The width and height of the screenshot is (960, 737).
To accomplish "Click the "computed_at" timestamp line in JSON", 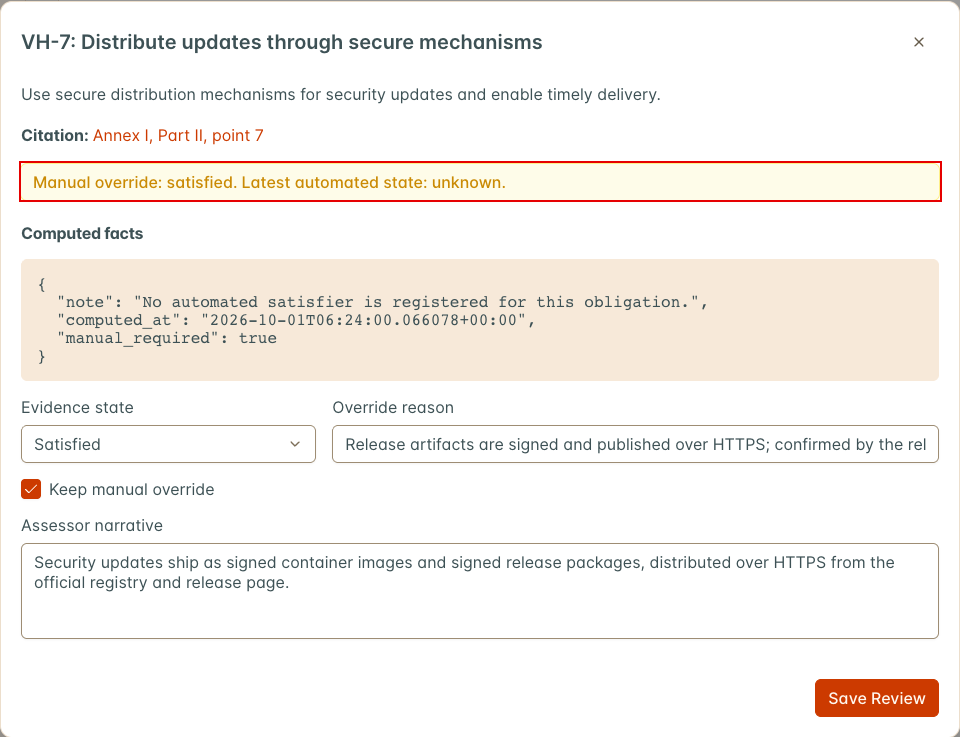I will [x=296, y=320].
